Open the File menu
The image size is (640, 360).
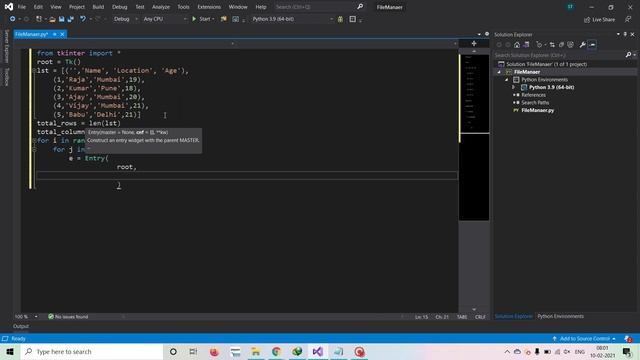pyautogui.click(x=22, y=7)
